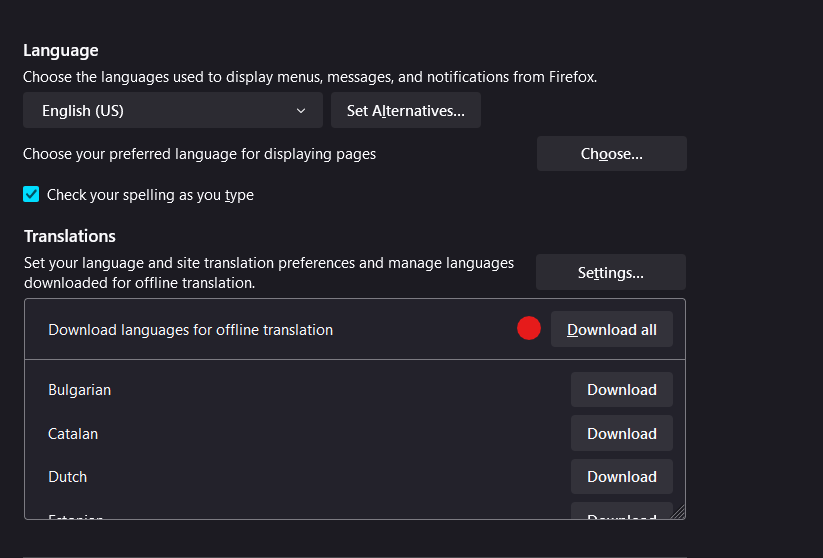The height and width of the screenshot is (558, 823).
Task: Select the Bulgarian row label
Action: click(80, 390)
